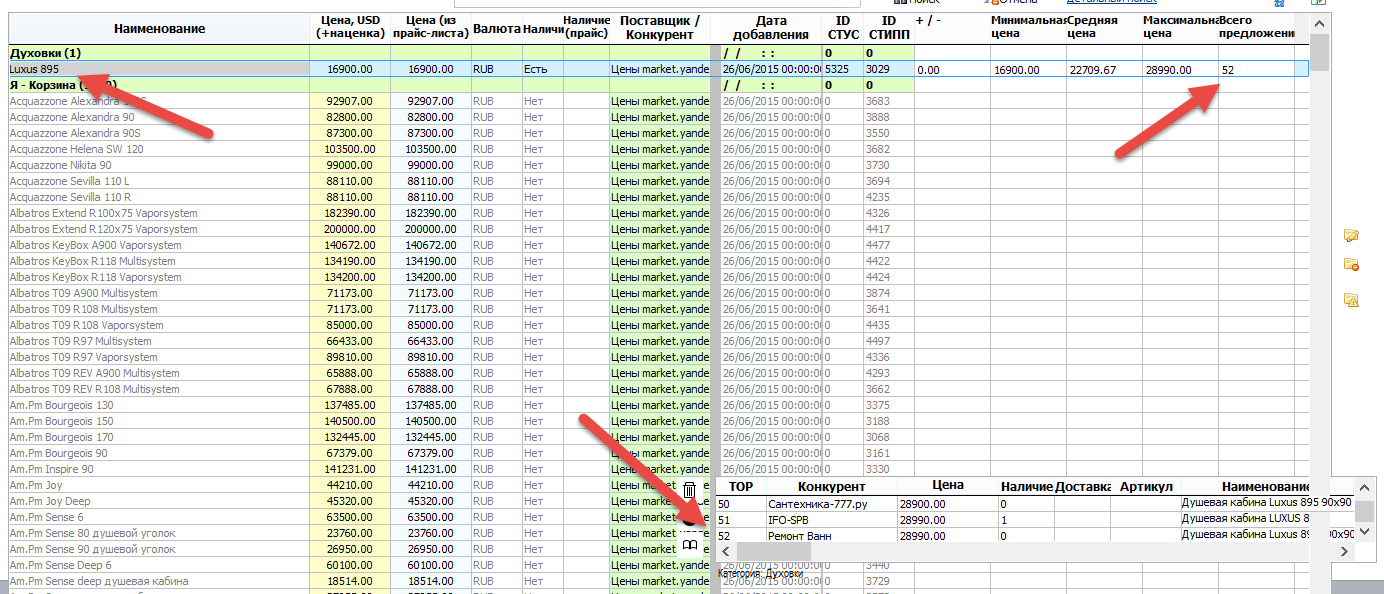Click the Доставка column header in popup
Screen dimensions: 1384x594
pos(1084,487)
